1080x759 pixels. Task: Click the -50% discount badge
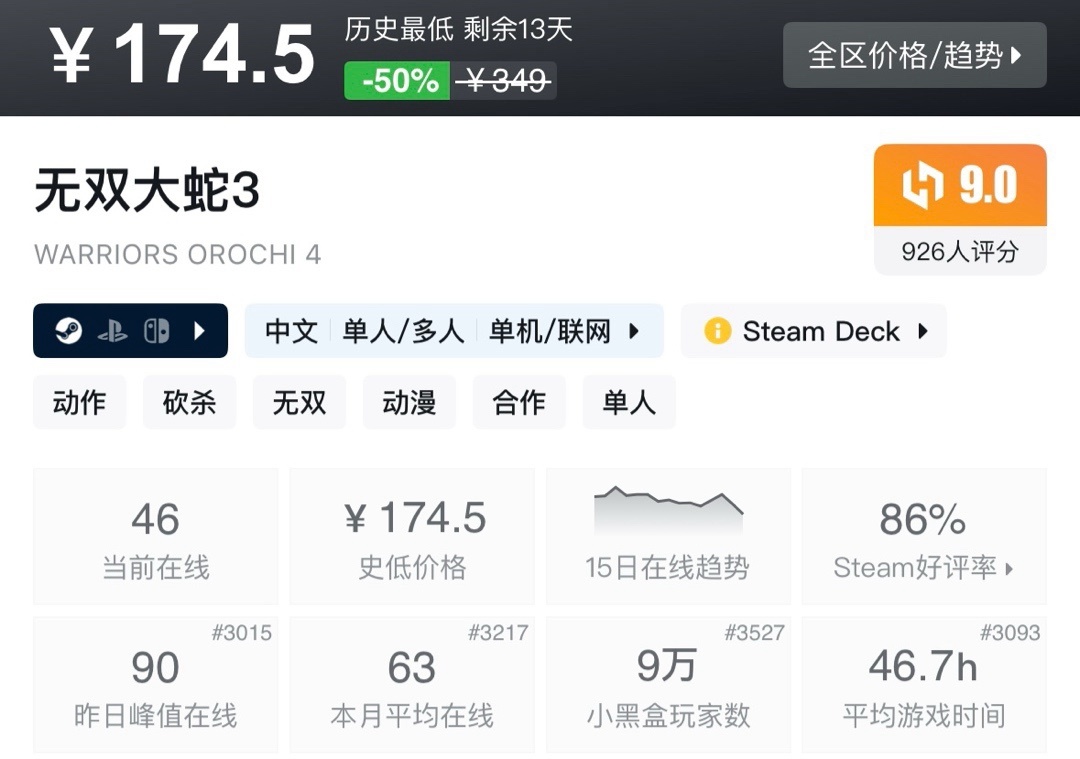[399, 81]
